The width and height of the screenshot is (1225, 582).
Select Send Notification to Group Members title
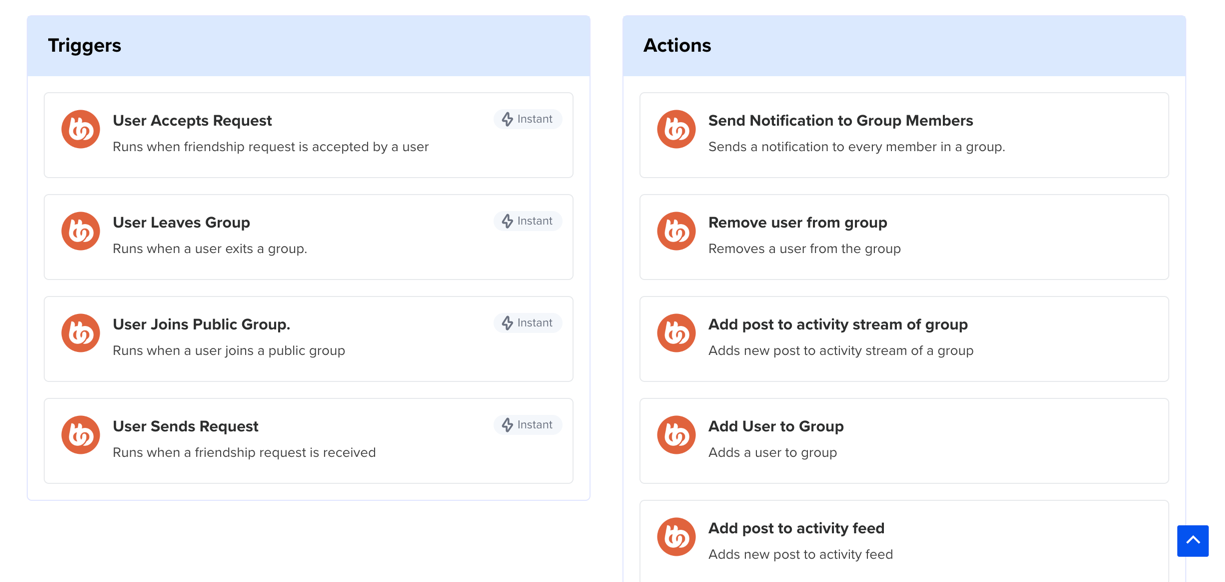point(840,120)
